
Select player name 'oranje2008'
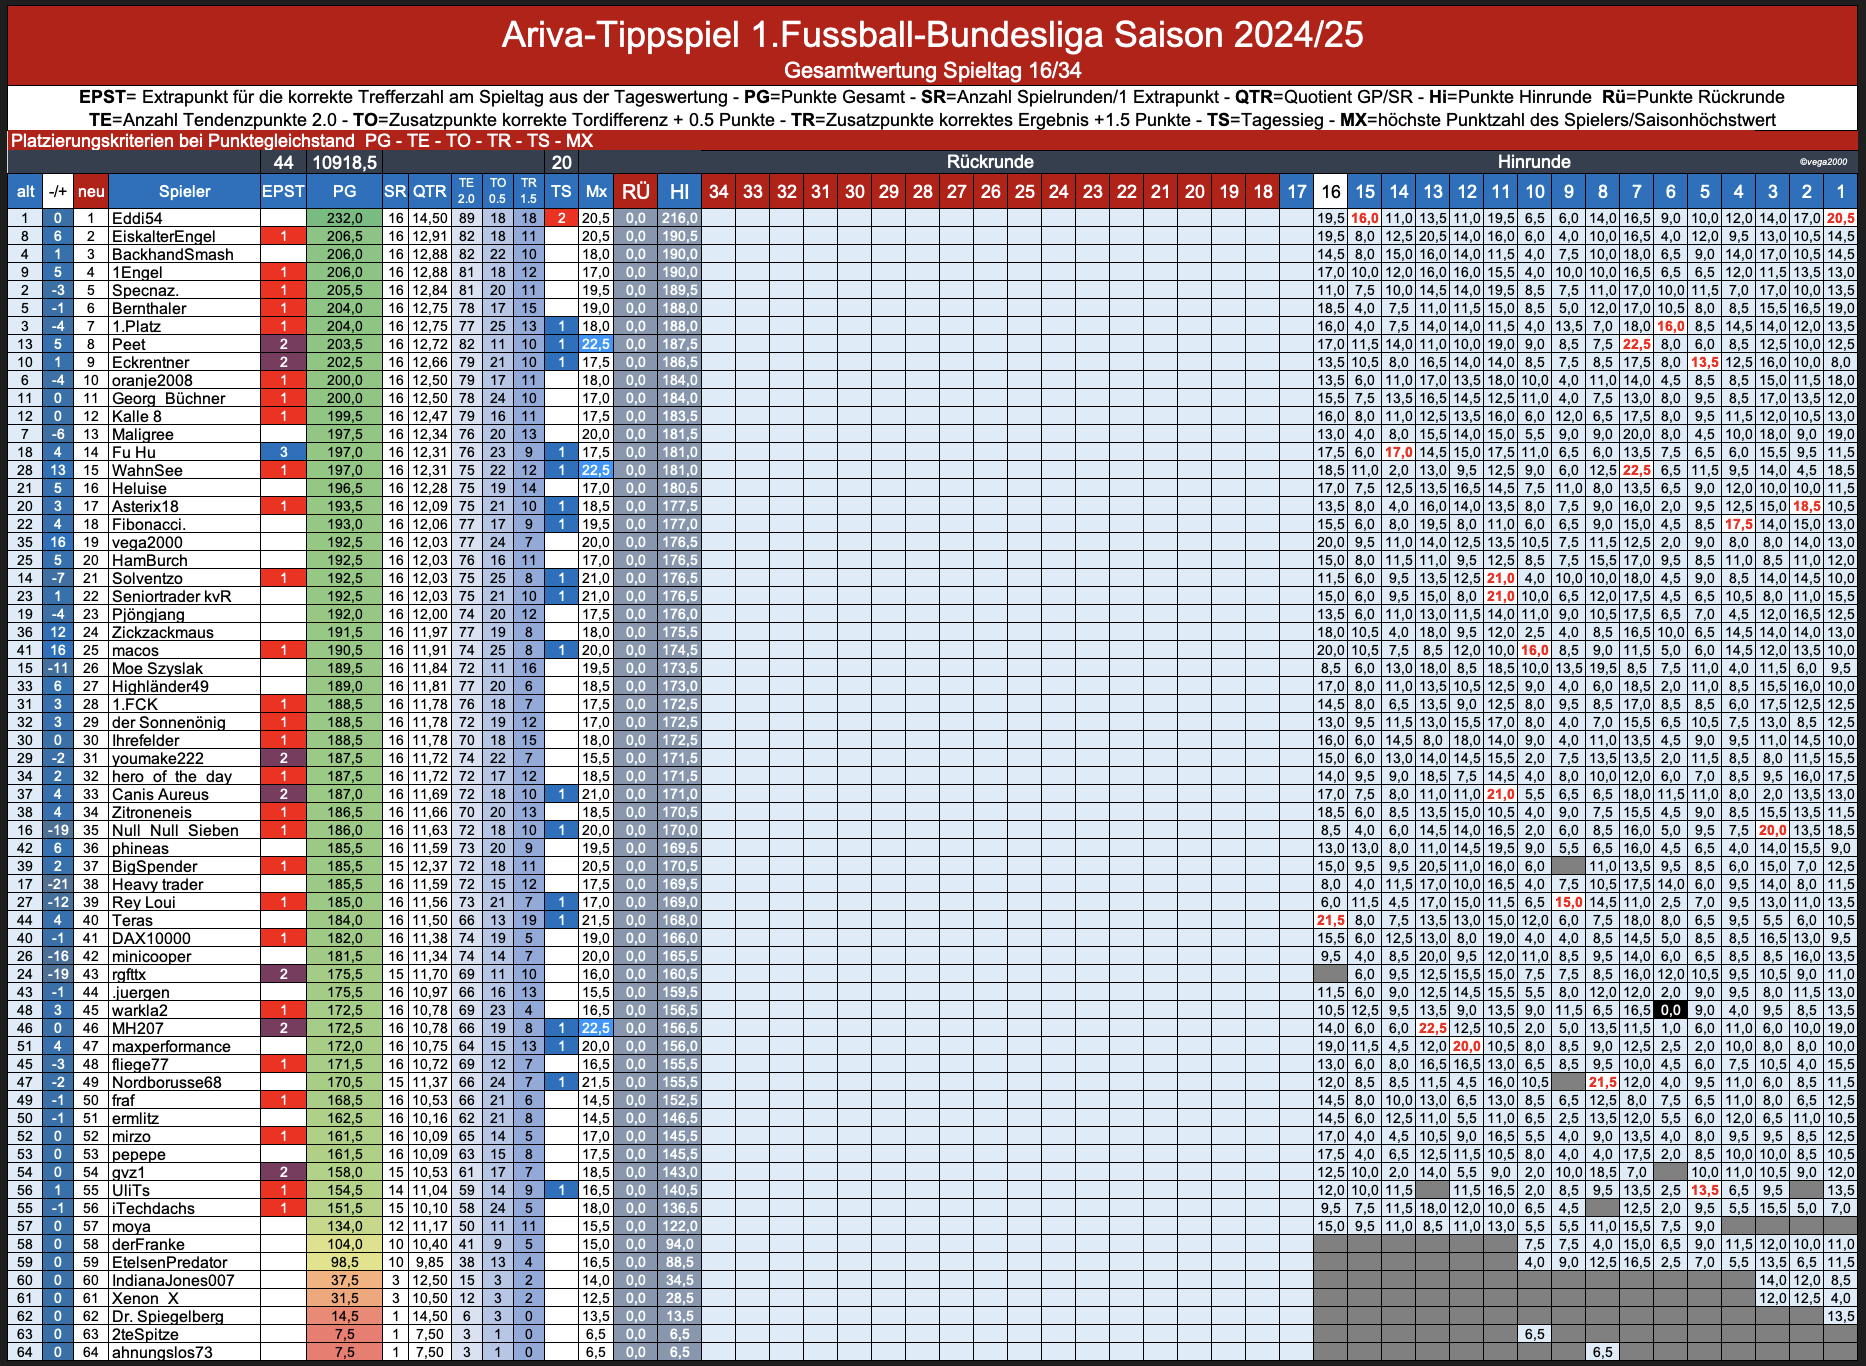click(x=152, y=380)
